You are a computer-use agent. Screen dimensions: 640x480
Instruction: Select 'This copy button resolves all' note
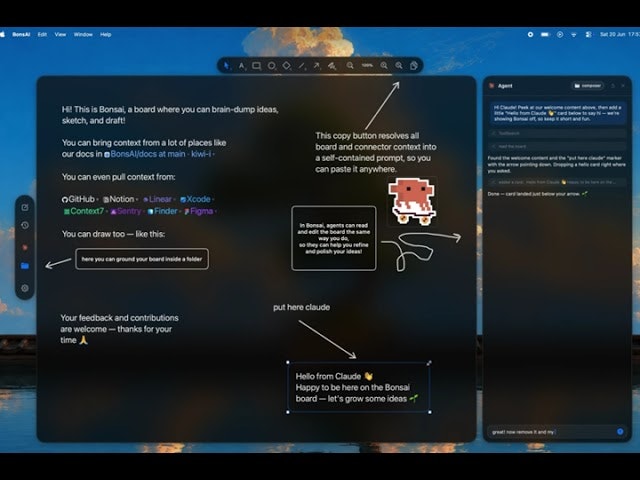pyautogui.click(x=376, y=152)
